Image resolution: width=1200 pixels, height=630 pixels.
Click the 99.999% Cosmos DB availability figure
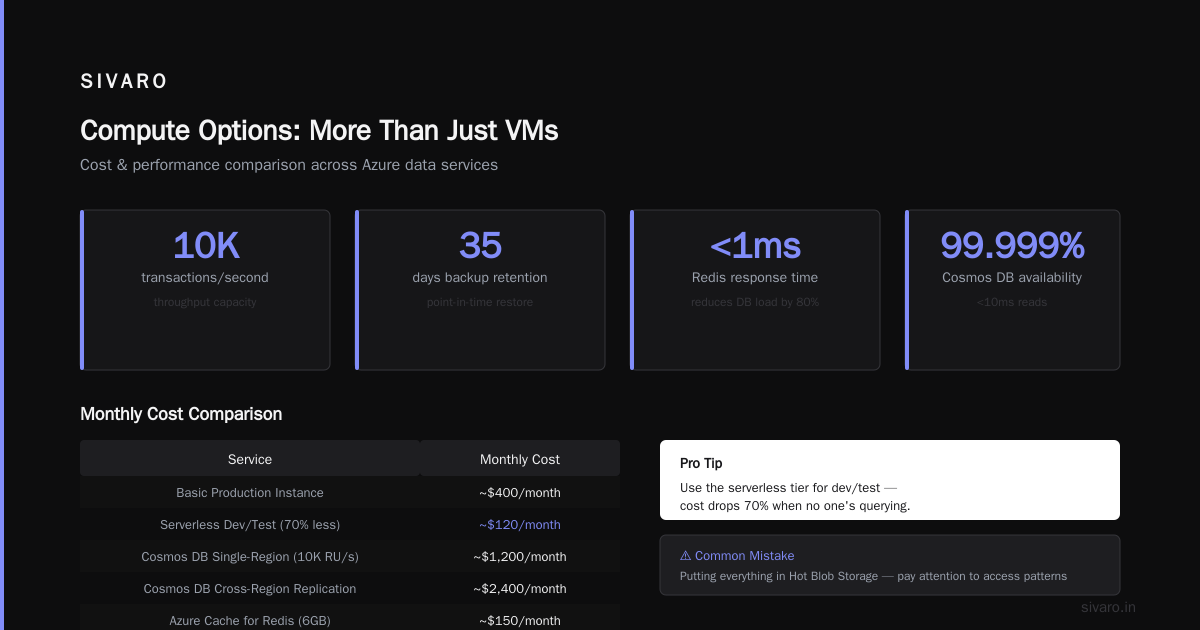click(x=1012, y=245)
